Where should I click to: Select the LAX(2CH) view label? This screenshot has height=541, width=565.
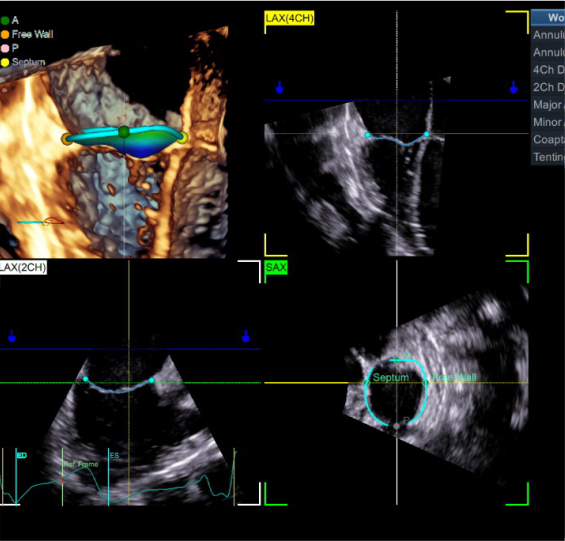[23, 267]
